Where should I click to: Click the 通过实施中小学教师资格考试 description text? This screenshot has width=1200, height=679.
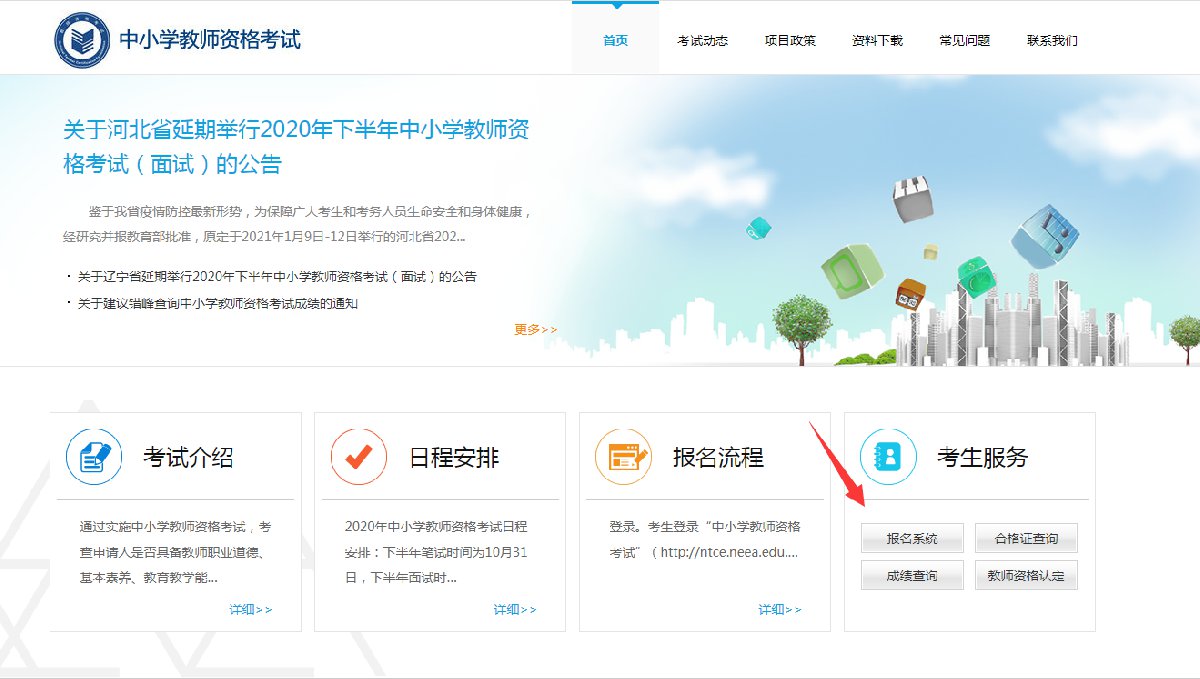177,552
